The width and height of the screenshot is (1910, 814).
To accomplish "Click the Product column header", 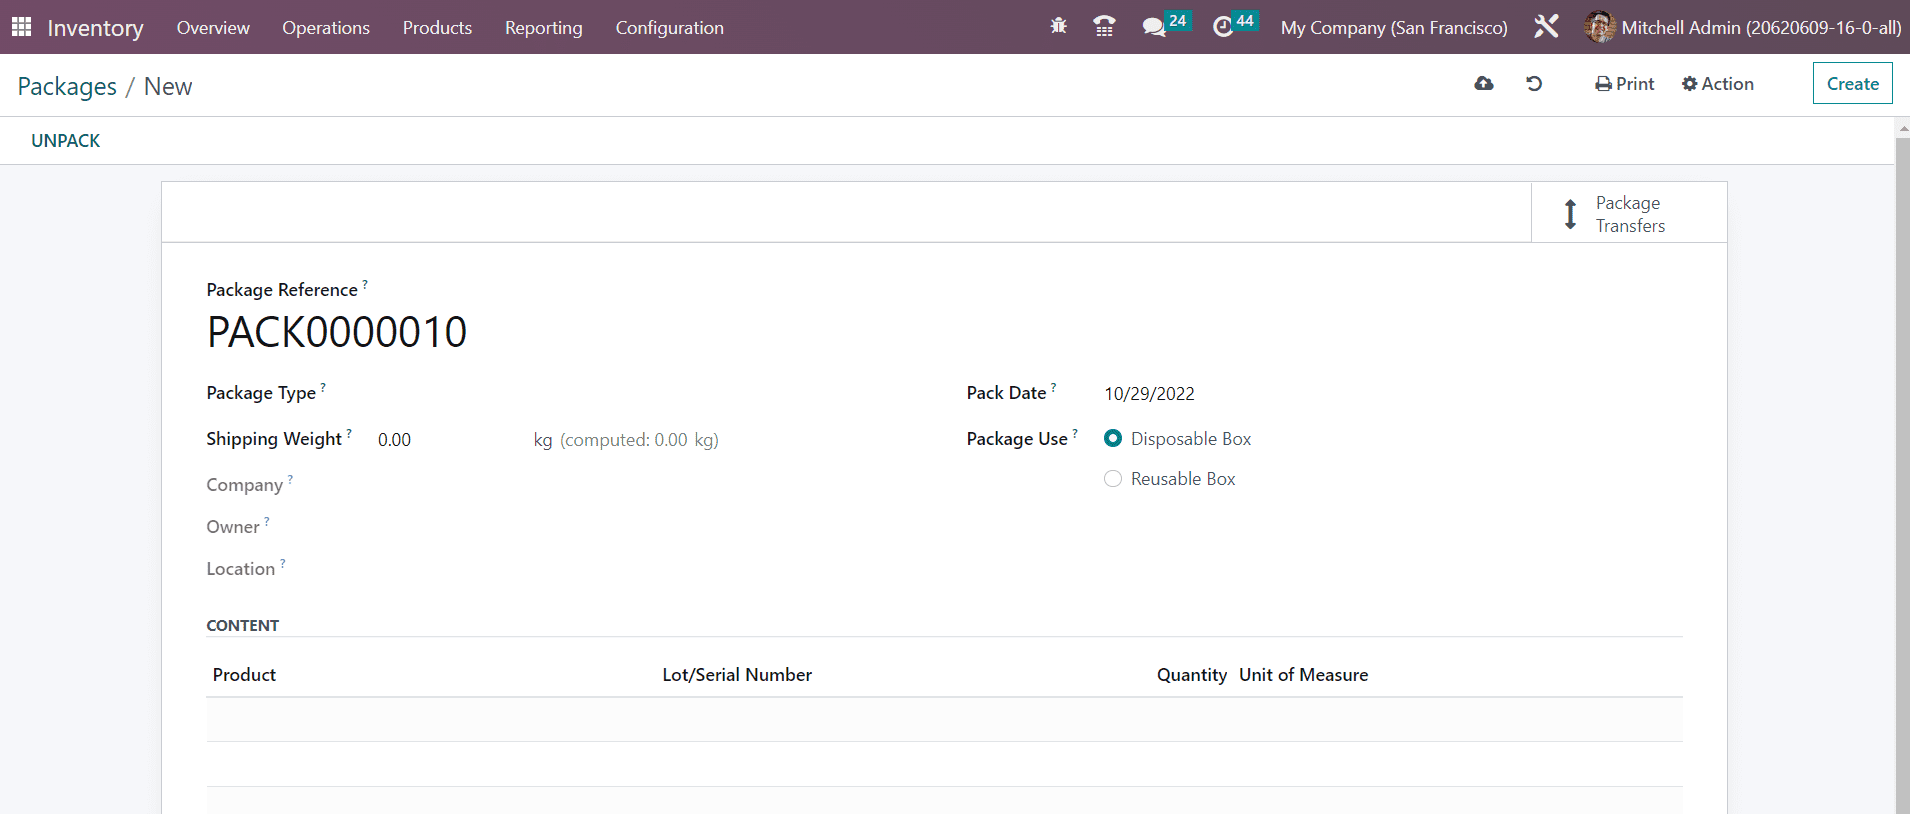I will pos(244,675).
